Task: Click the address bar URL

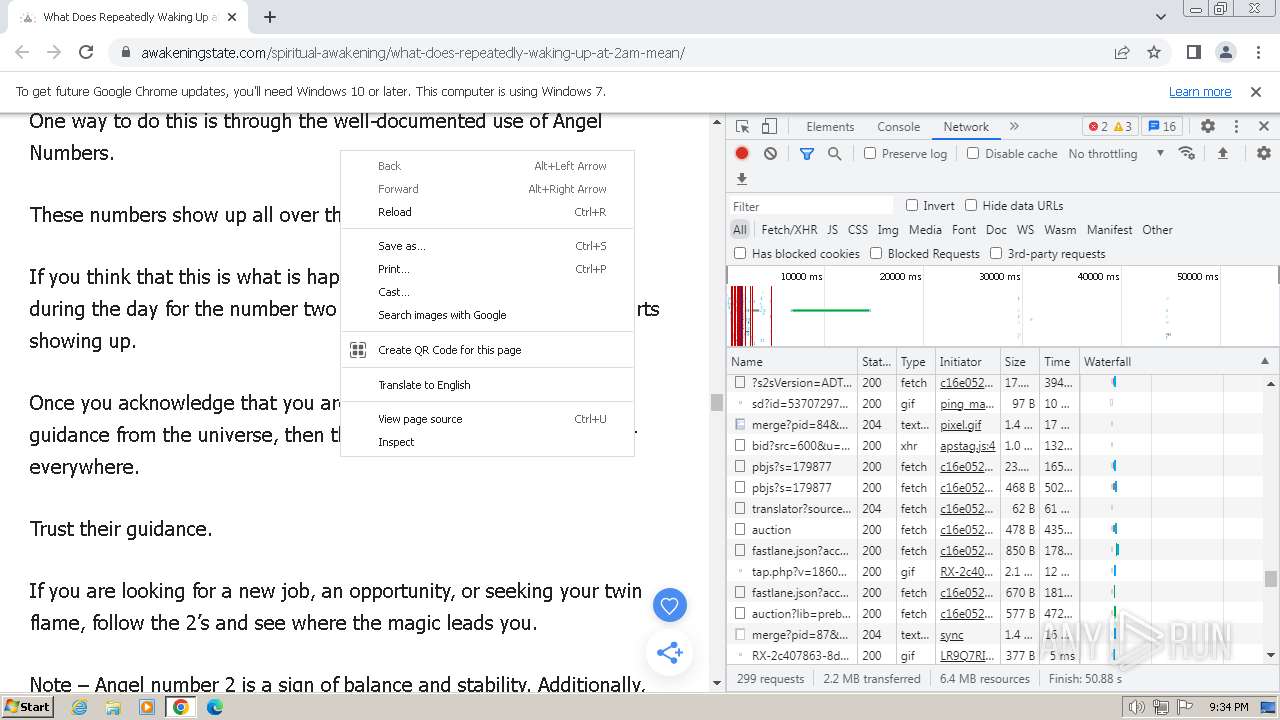Action: (x=412, y=53)
